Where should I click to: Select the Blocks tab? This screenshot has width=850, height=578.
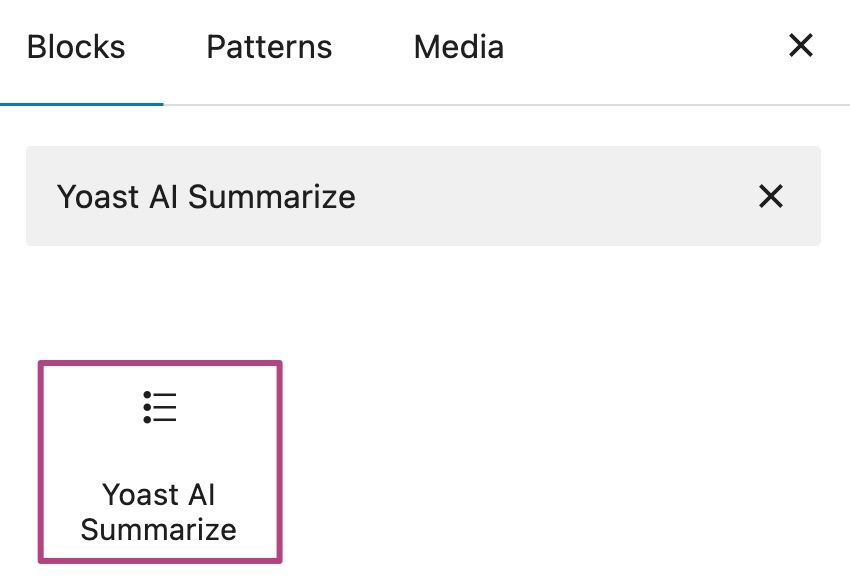pyautogui.click(x=76, y=47)
